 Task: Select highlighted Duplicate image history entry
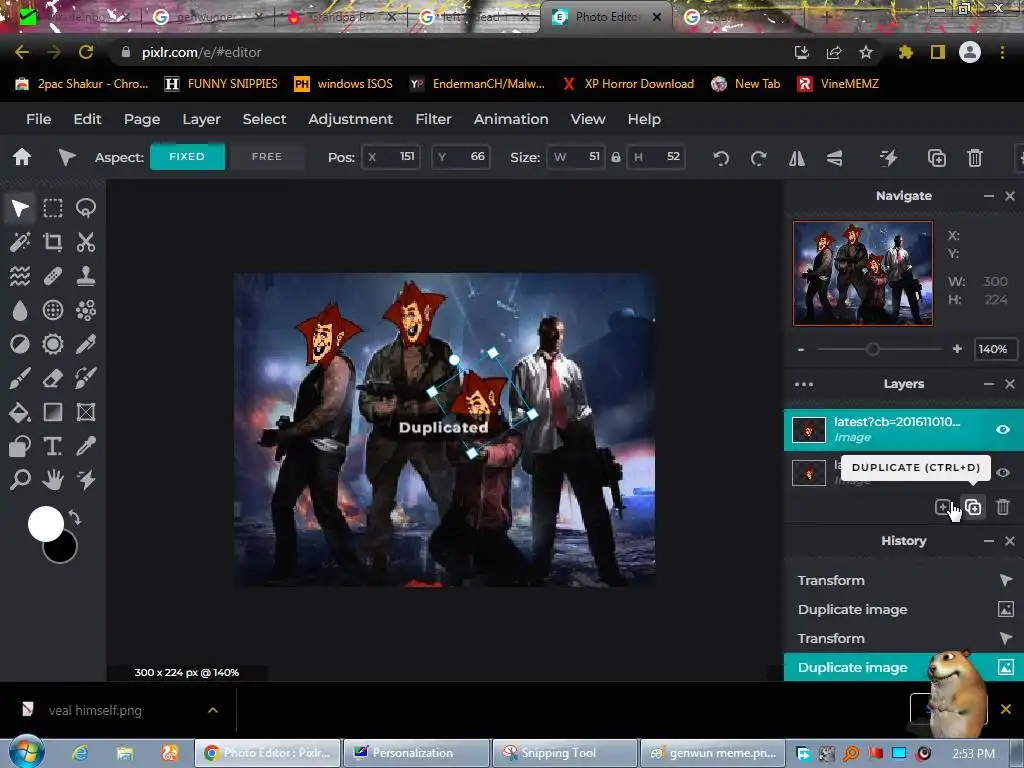coord(904,667)
